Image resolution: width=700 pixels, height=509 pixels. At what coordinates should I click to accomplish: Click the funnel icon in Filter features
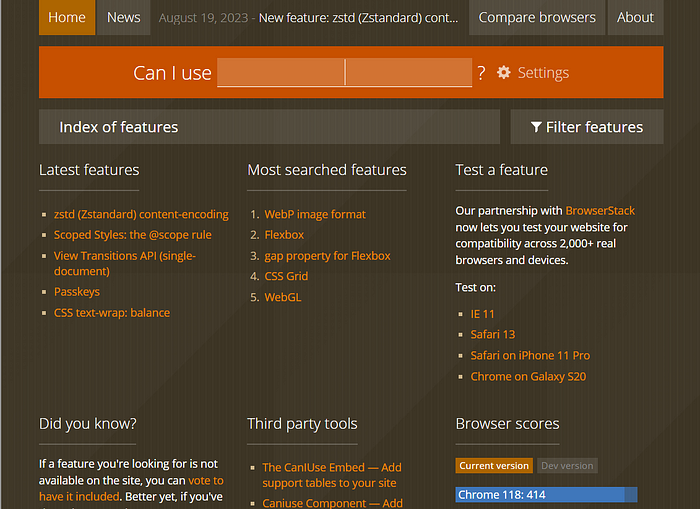(x=536, y=127)
